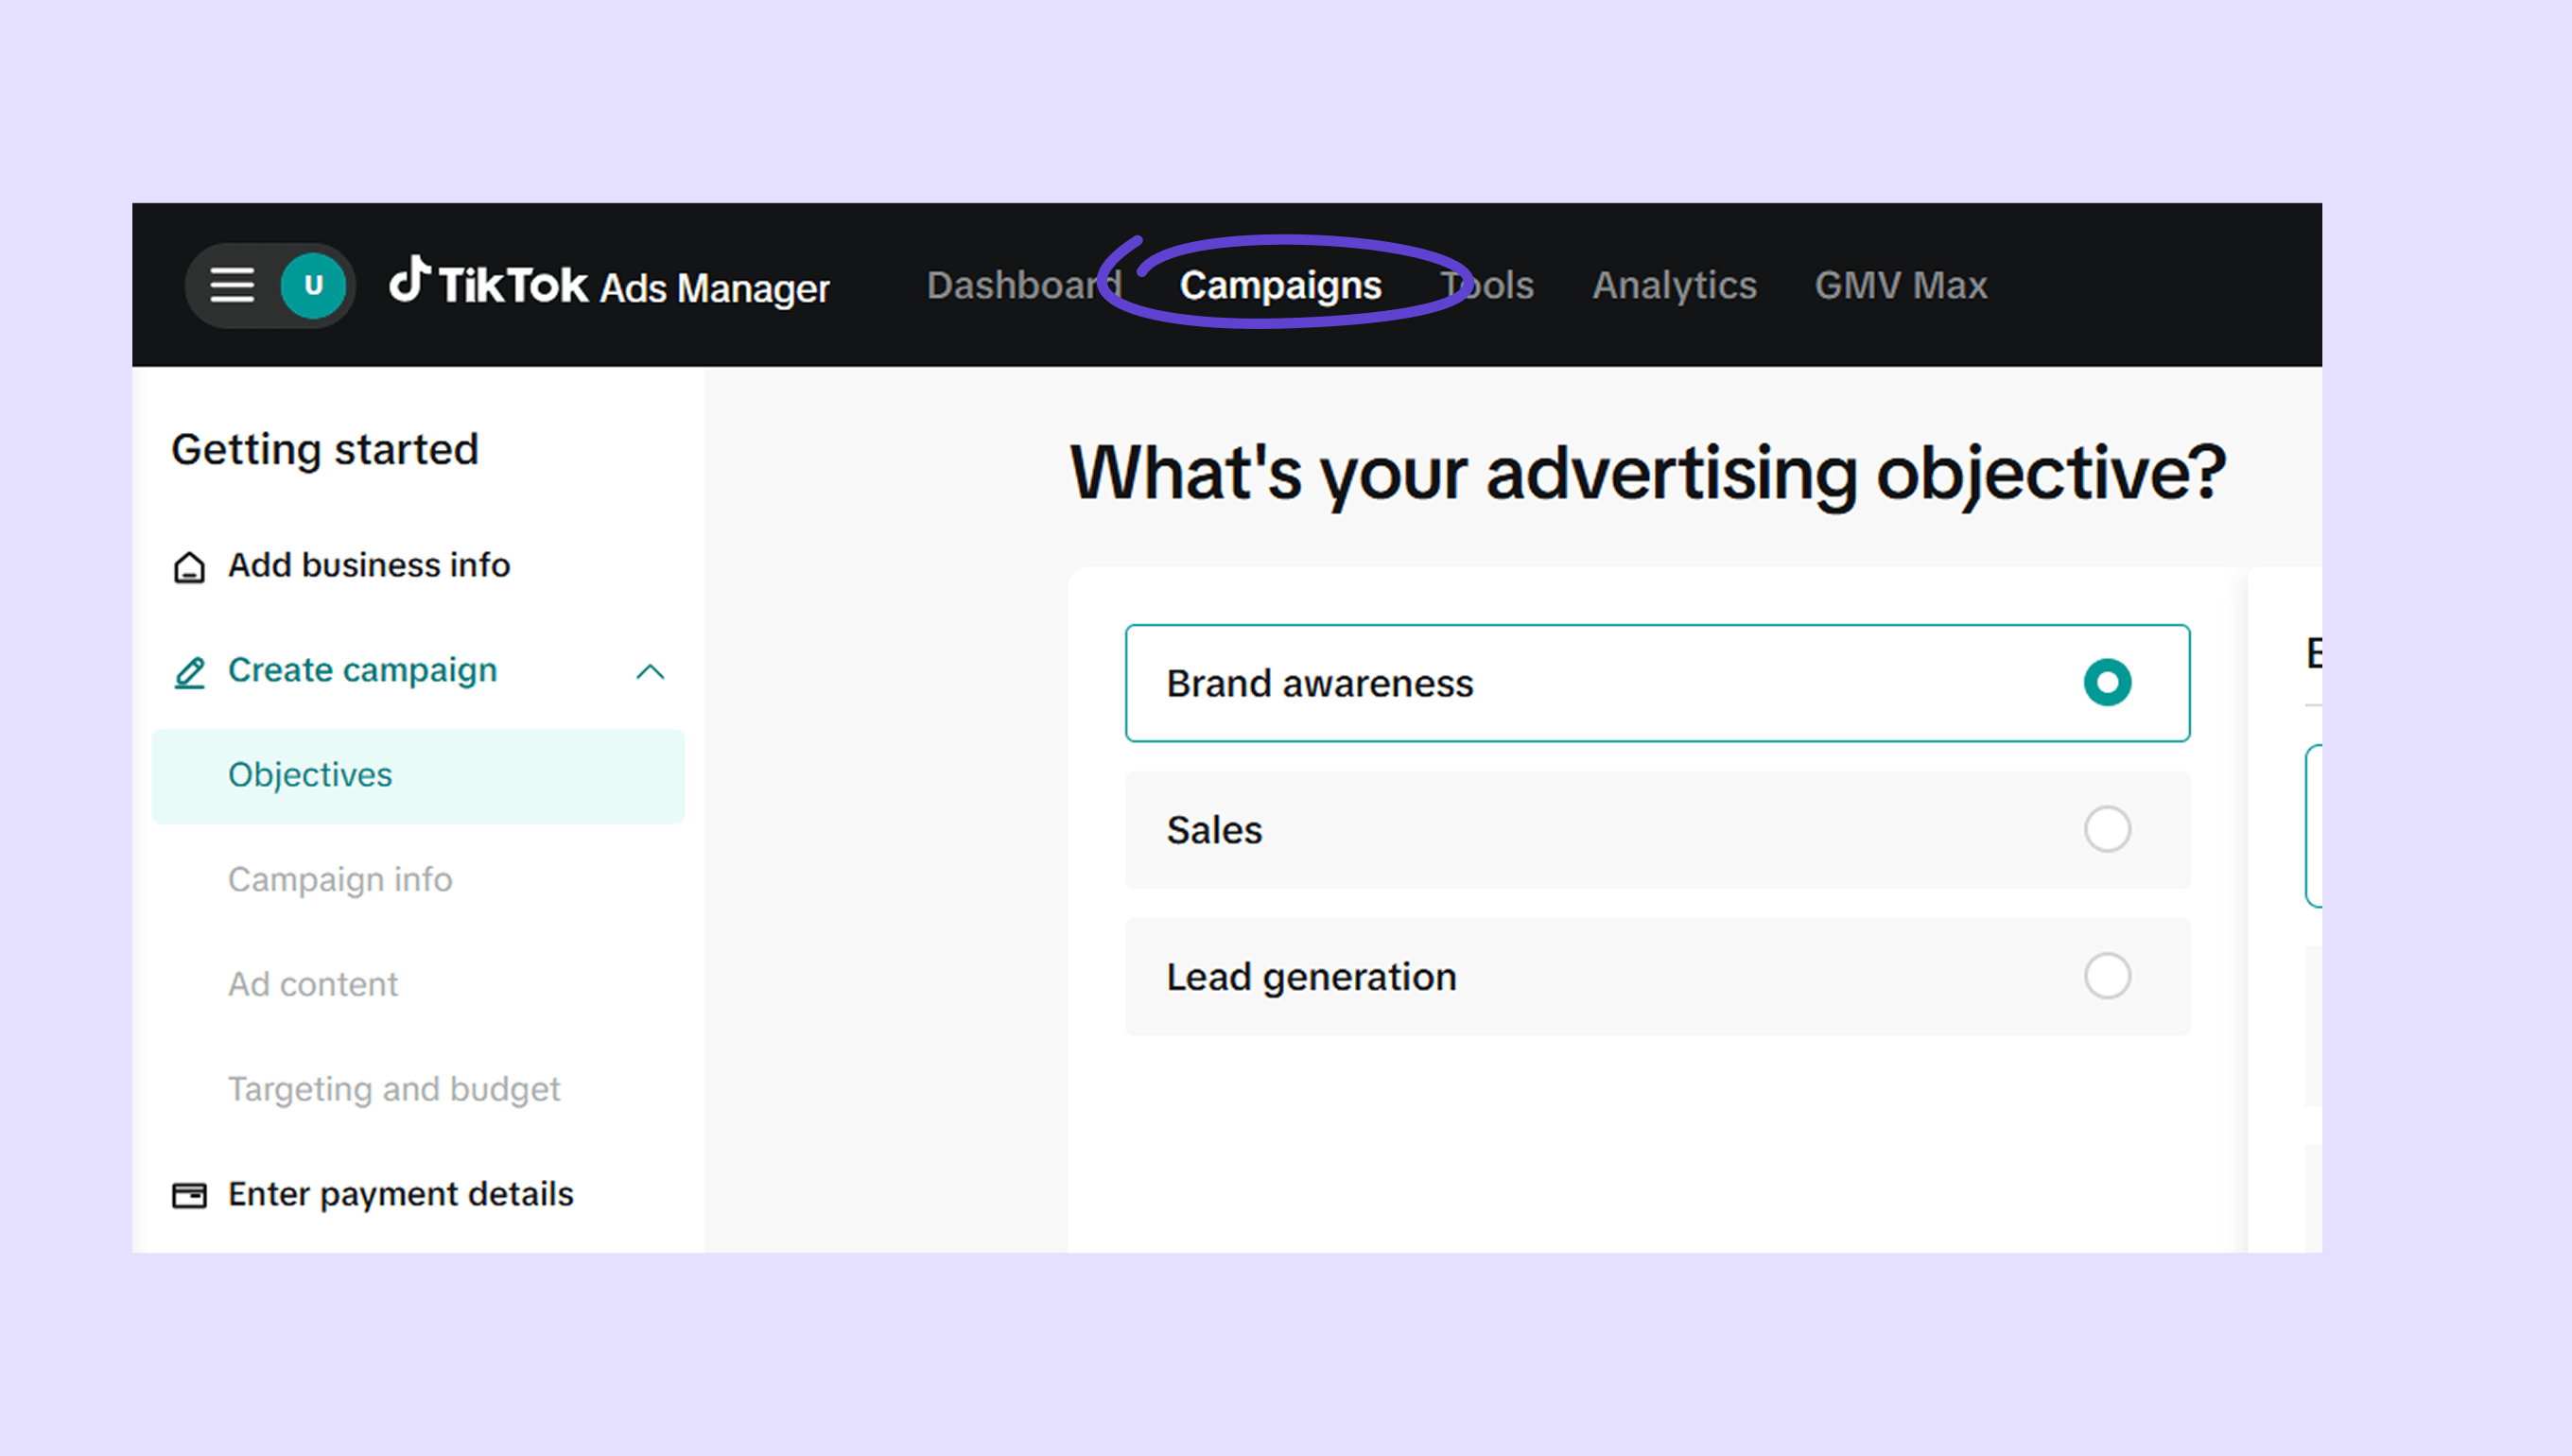Switch to the Campaigns tab

tap(1280, 286)
